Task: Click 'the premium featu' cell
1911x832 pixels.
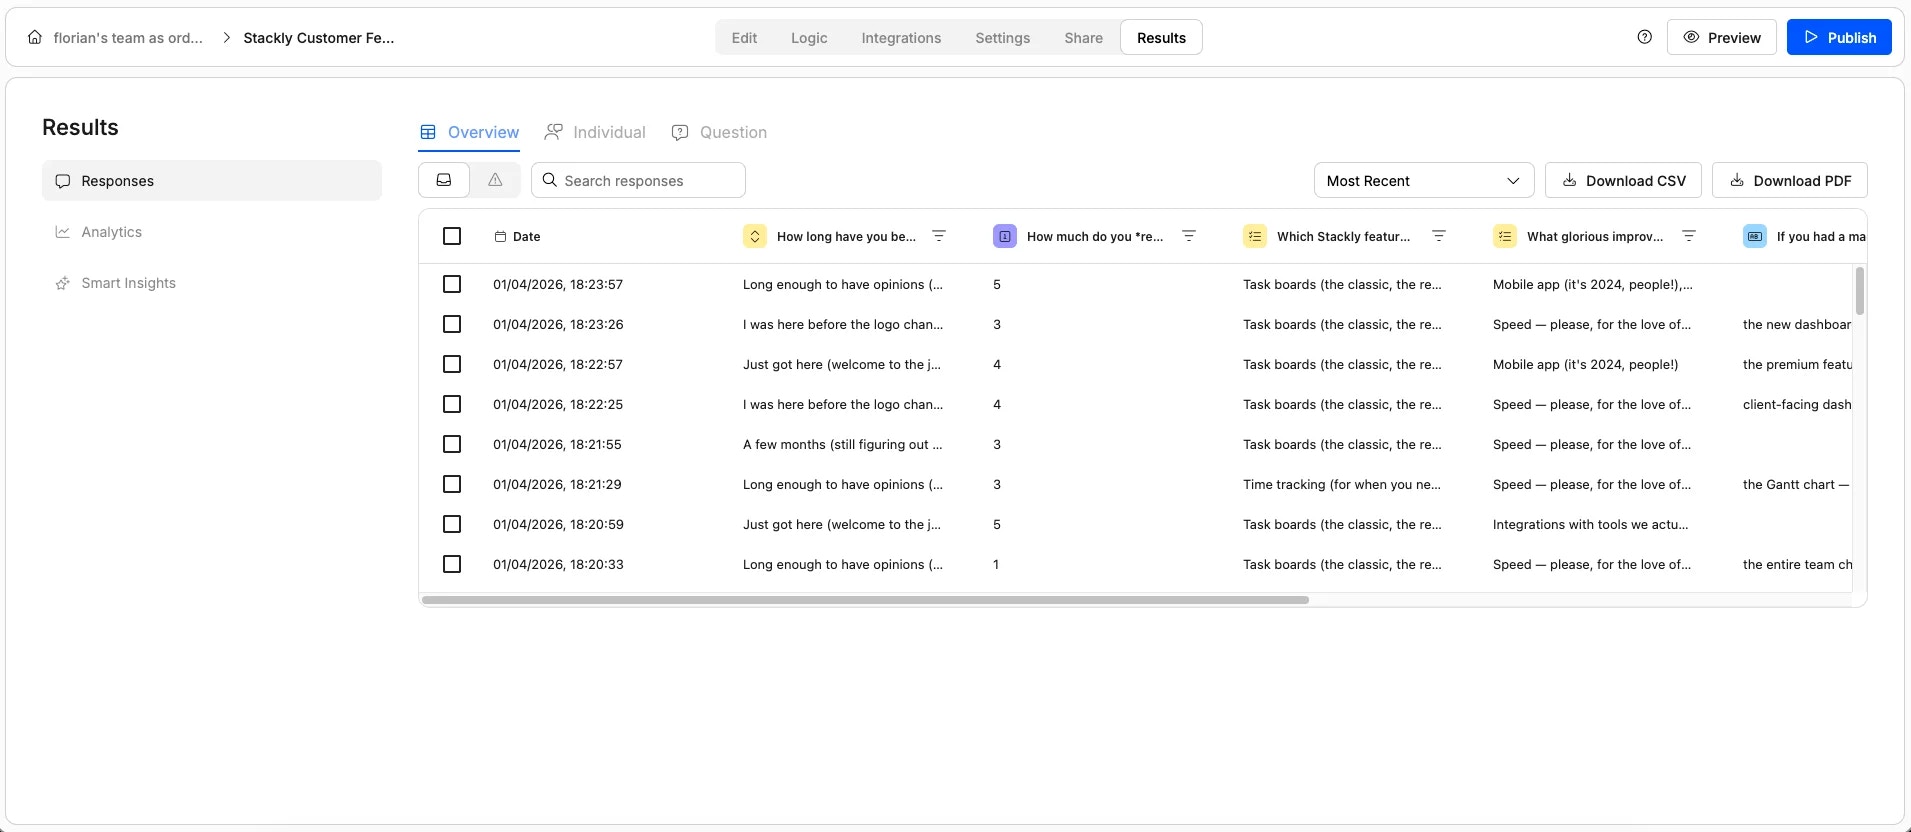Action: (x=1797, y=364)
